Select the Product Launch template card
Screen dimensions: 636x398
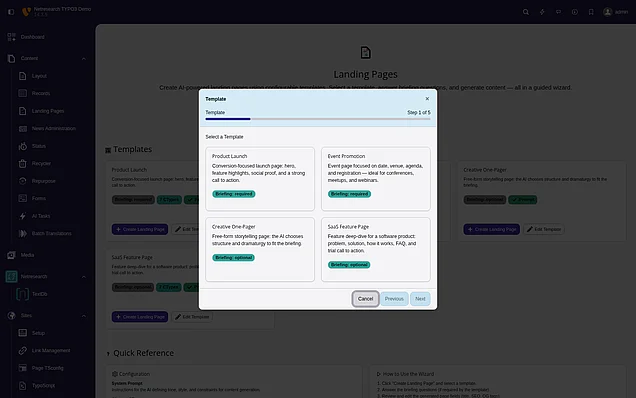click(x=260, y=179)
